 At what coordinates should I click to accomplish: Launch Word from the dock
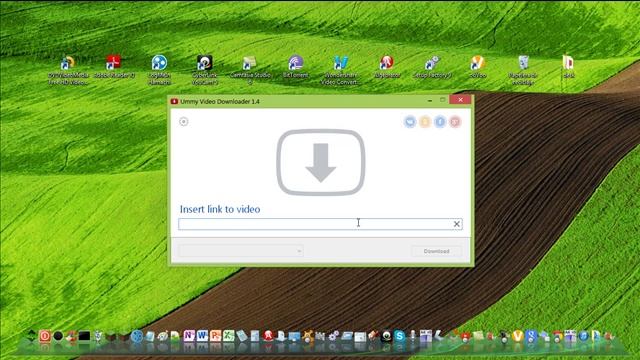click(x=202, y=336)
